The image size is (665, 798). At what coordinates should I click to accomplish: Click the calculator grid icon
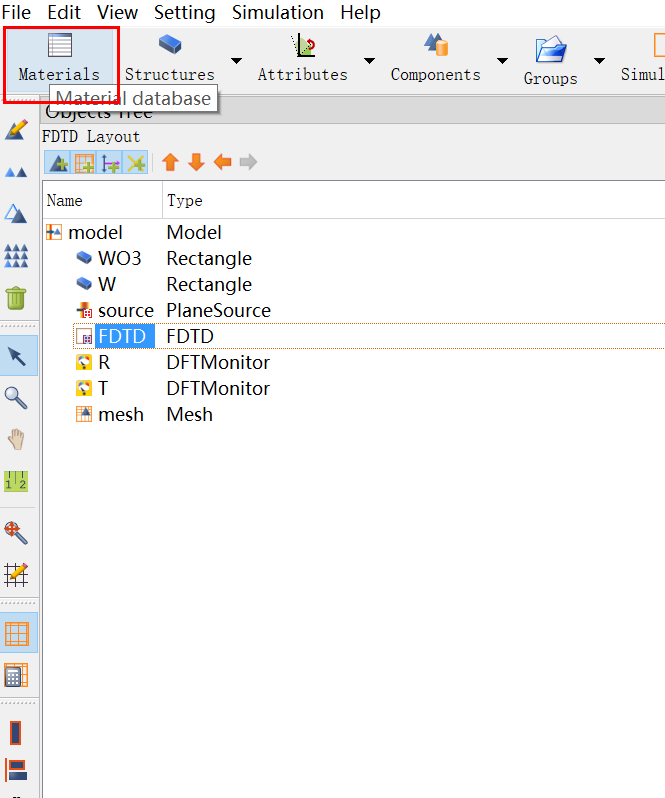(x=17, y=675)
